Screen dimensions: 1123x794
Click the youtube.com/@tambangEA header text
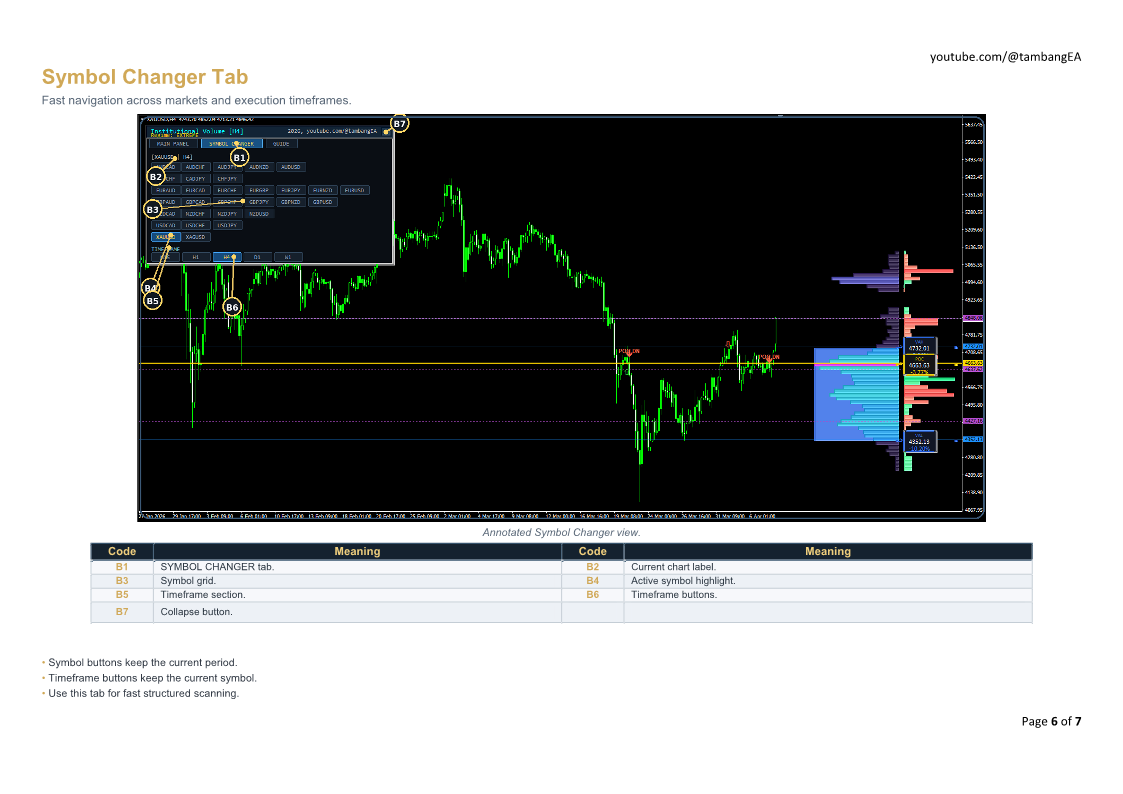click(1006, 57)
